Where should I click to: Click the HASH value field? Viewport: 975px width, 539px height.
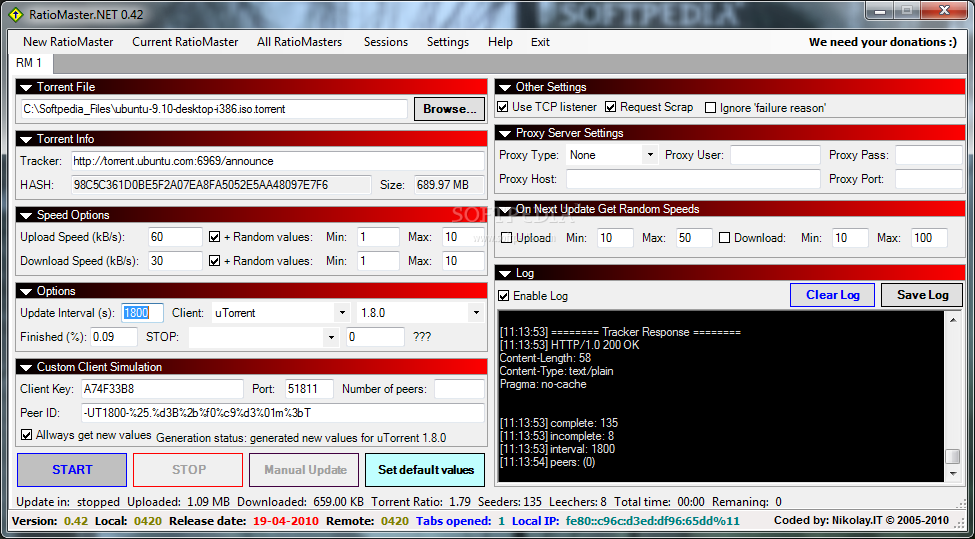[220, 185]
